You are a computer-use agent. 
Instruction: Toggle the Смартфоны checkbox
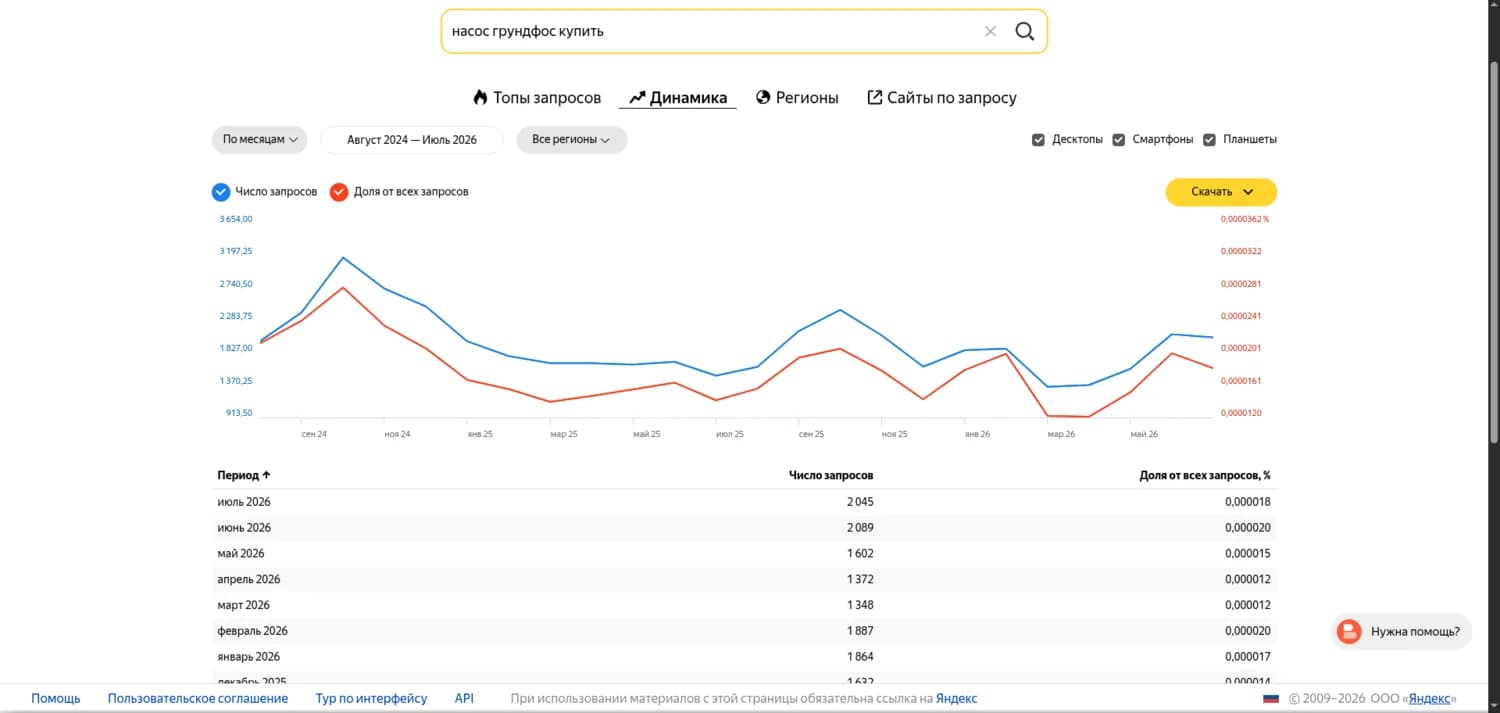(1119, 140)
